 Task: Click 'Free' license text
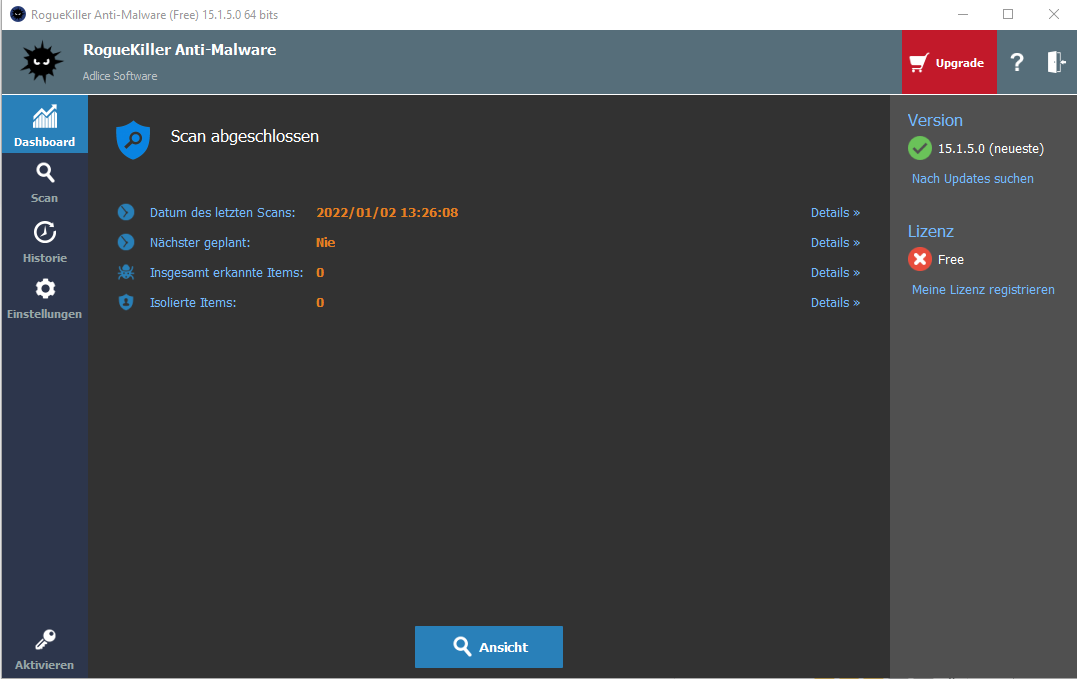(x=951, y=260)
